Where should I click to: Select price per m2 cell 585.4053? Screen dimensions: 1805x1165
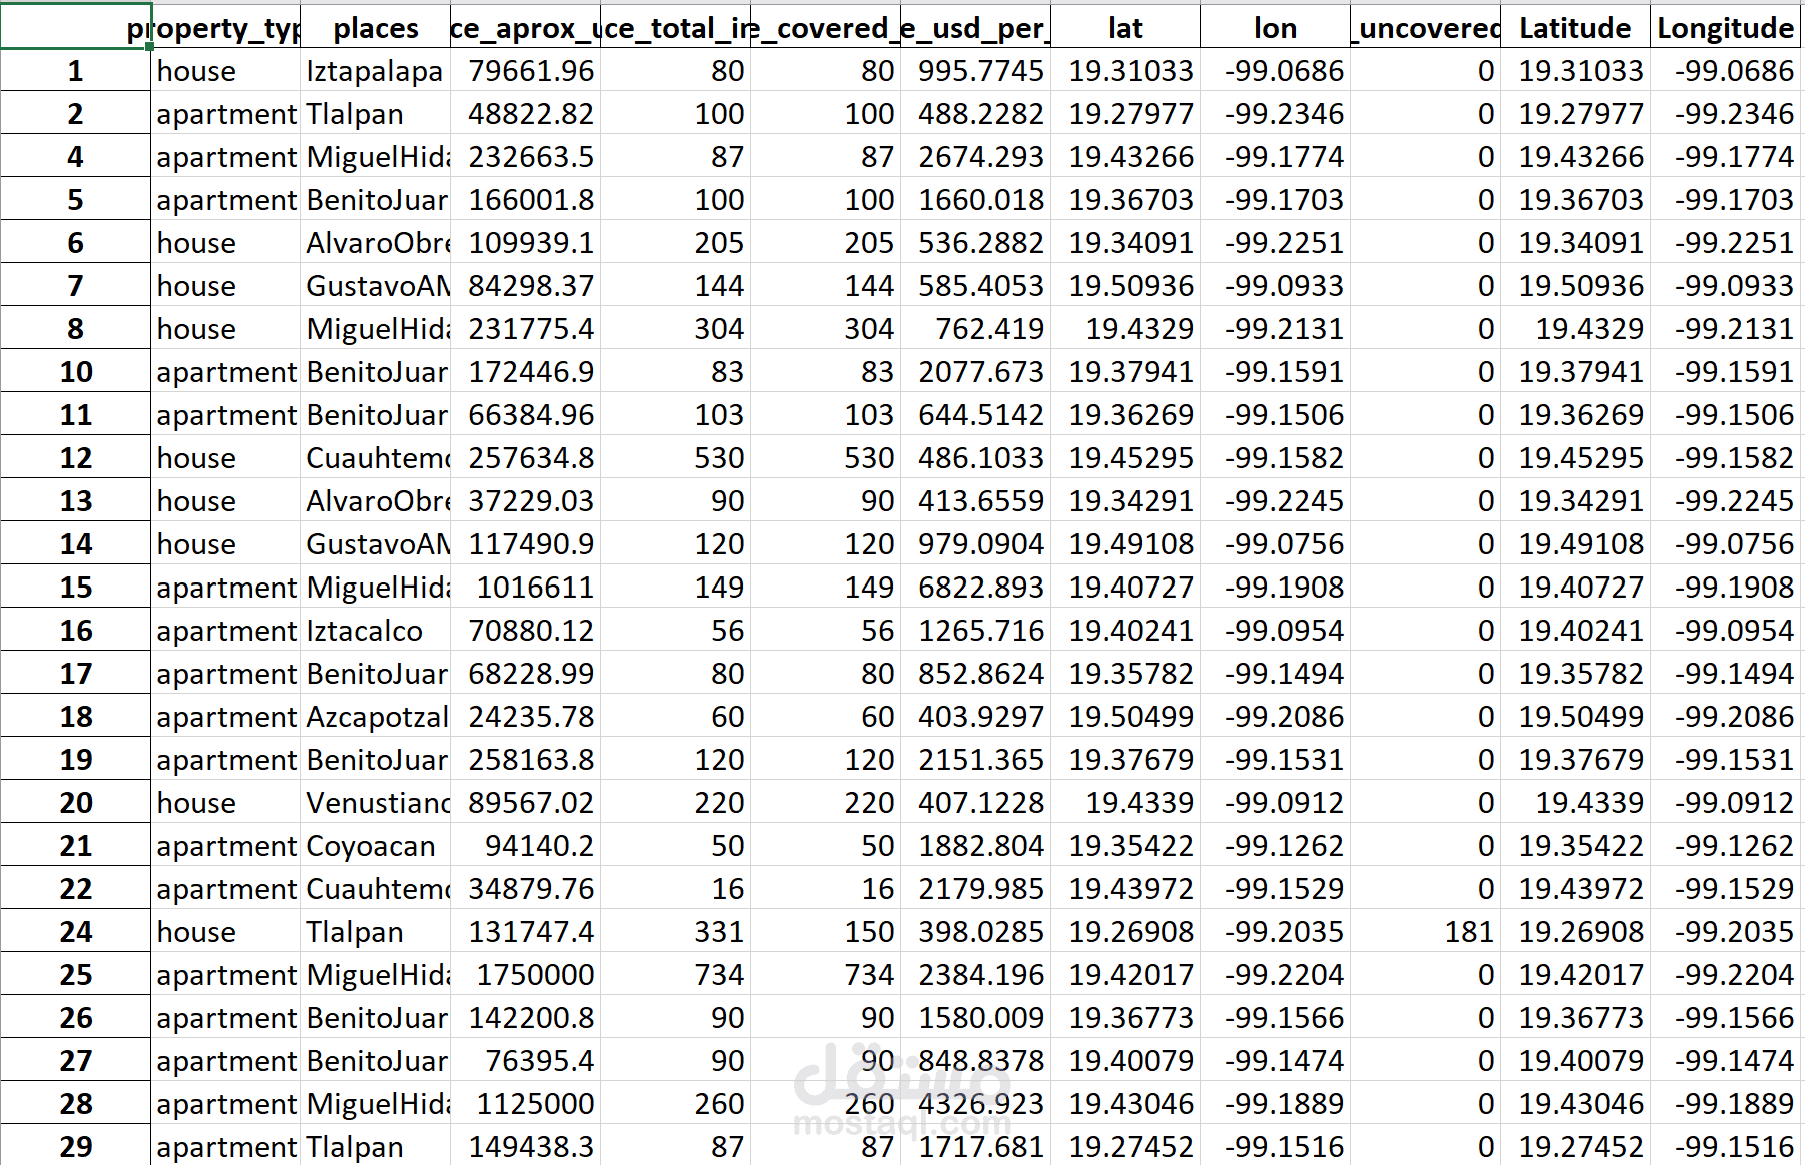975,286
